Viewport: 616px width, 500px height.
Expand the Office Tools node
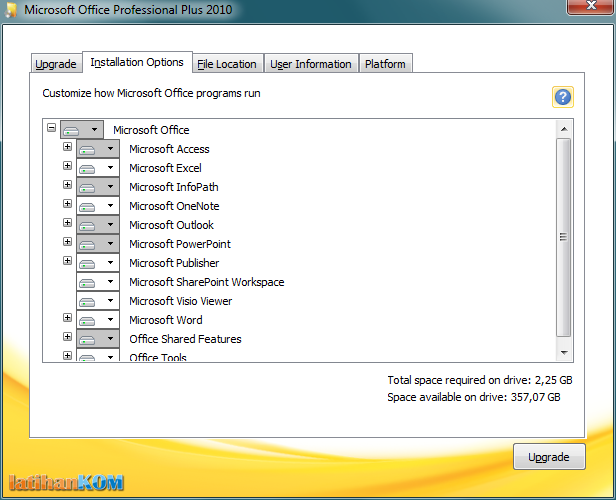68,355
